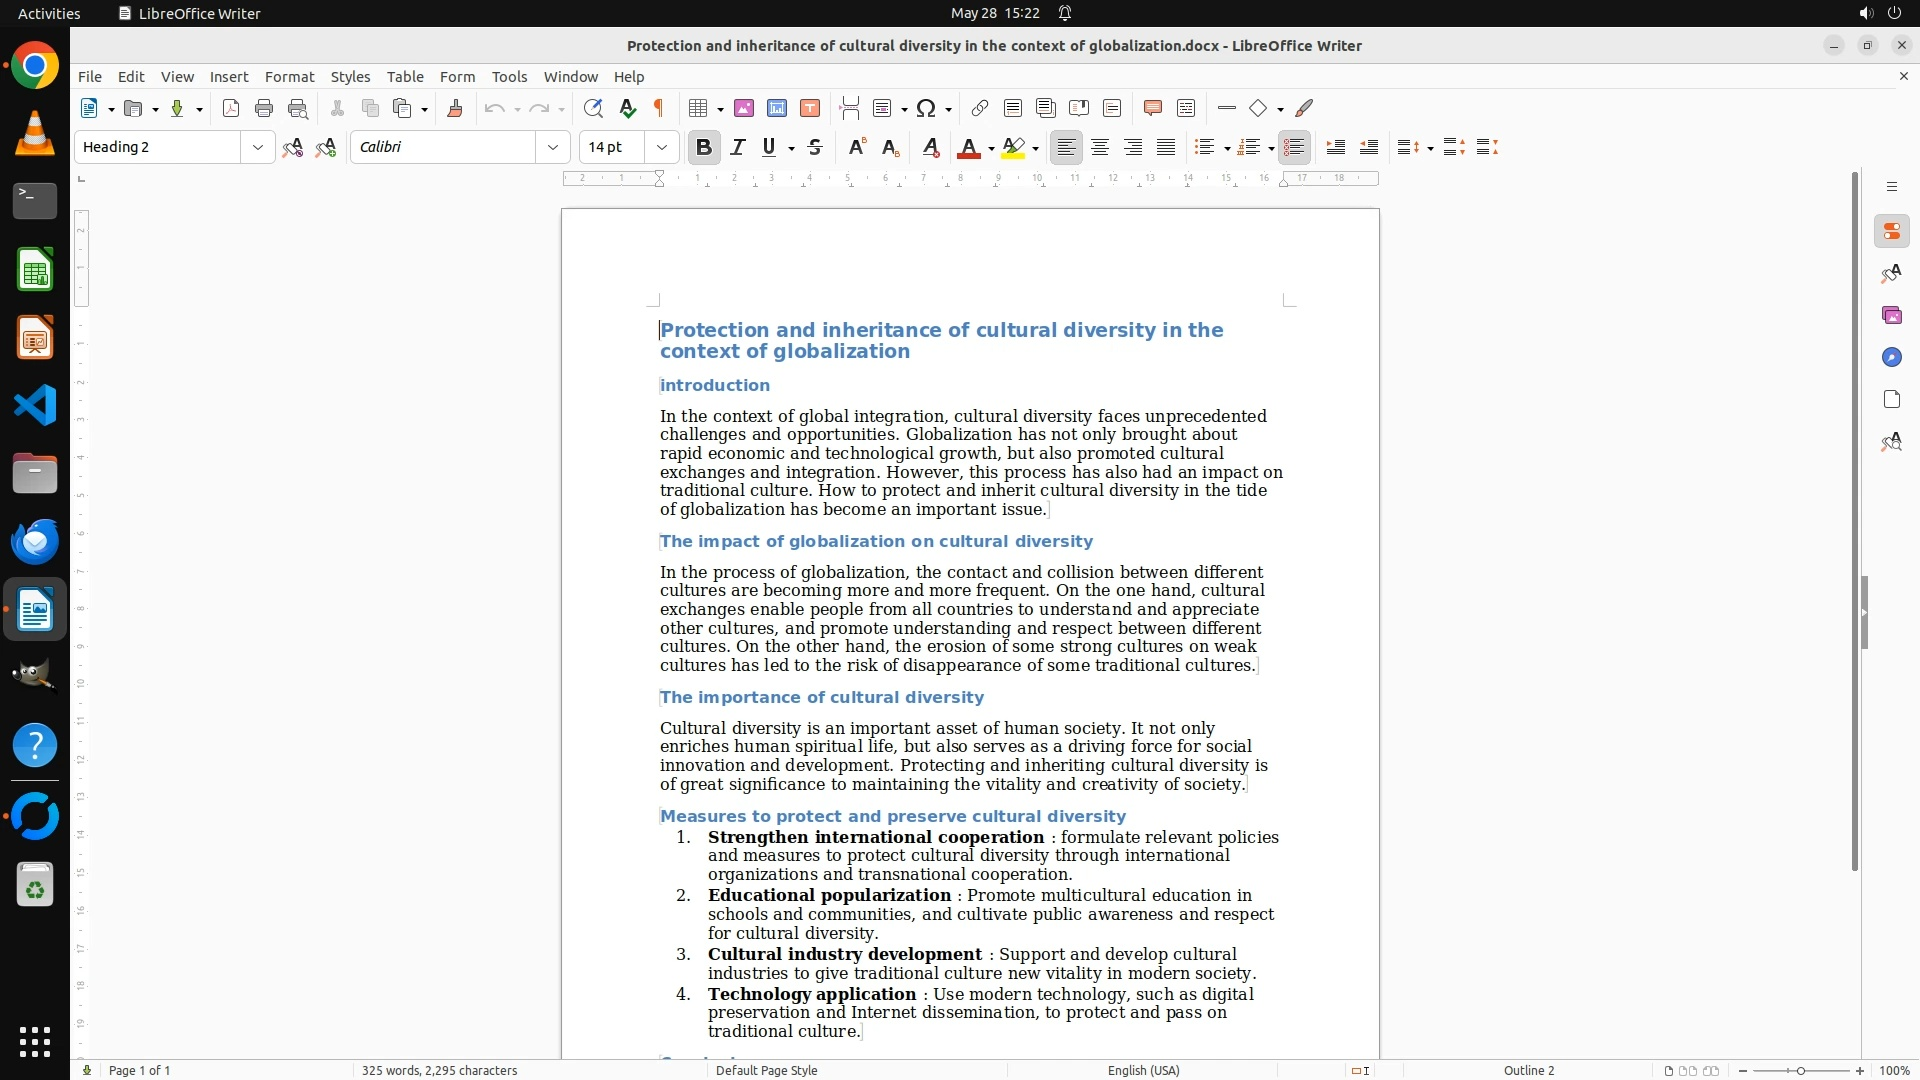
Task: Click Default Page Style in status bar
Action: point(766,1071)
